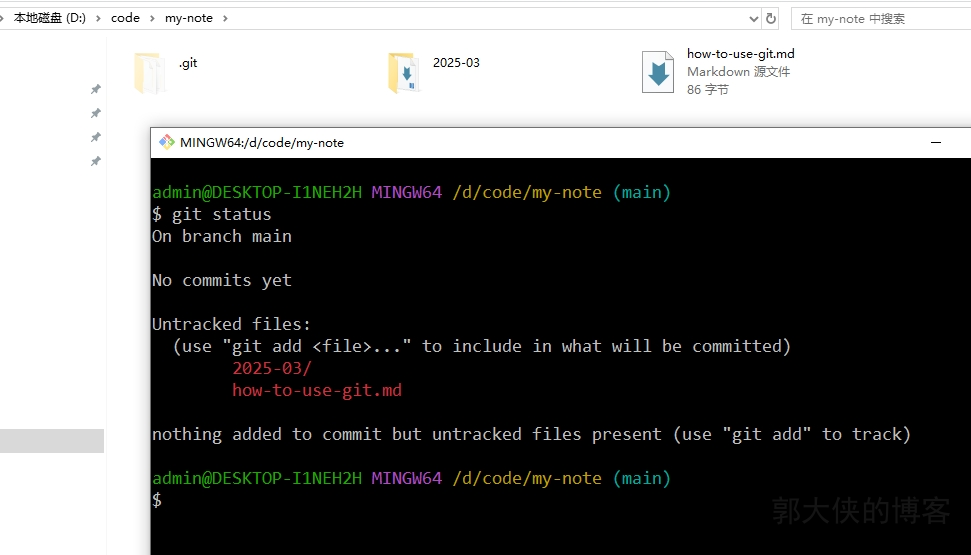971x555 pixels.
Task: Open the 2025-03 folder icon
Action: (x=404, y=73)
